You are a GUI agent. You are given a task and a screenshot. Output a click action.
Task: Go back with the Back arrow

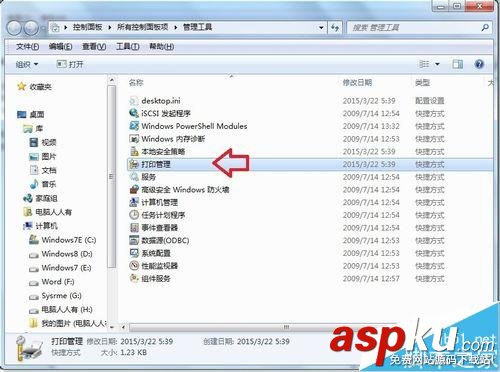pyautogui.click(x=14, y=28)
